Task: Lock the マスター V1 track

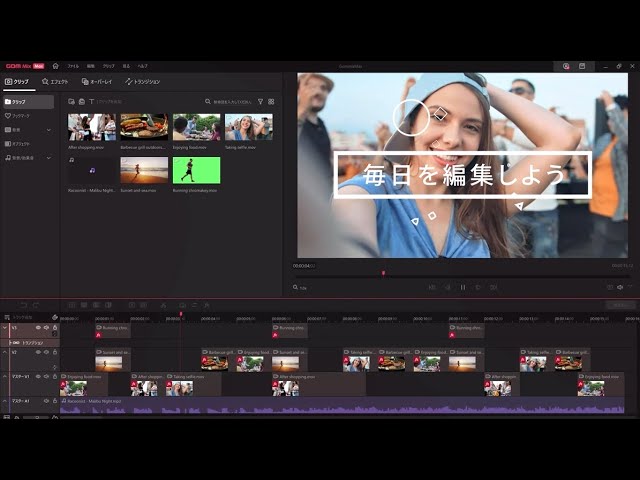Action: coord(55,377)
